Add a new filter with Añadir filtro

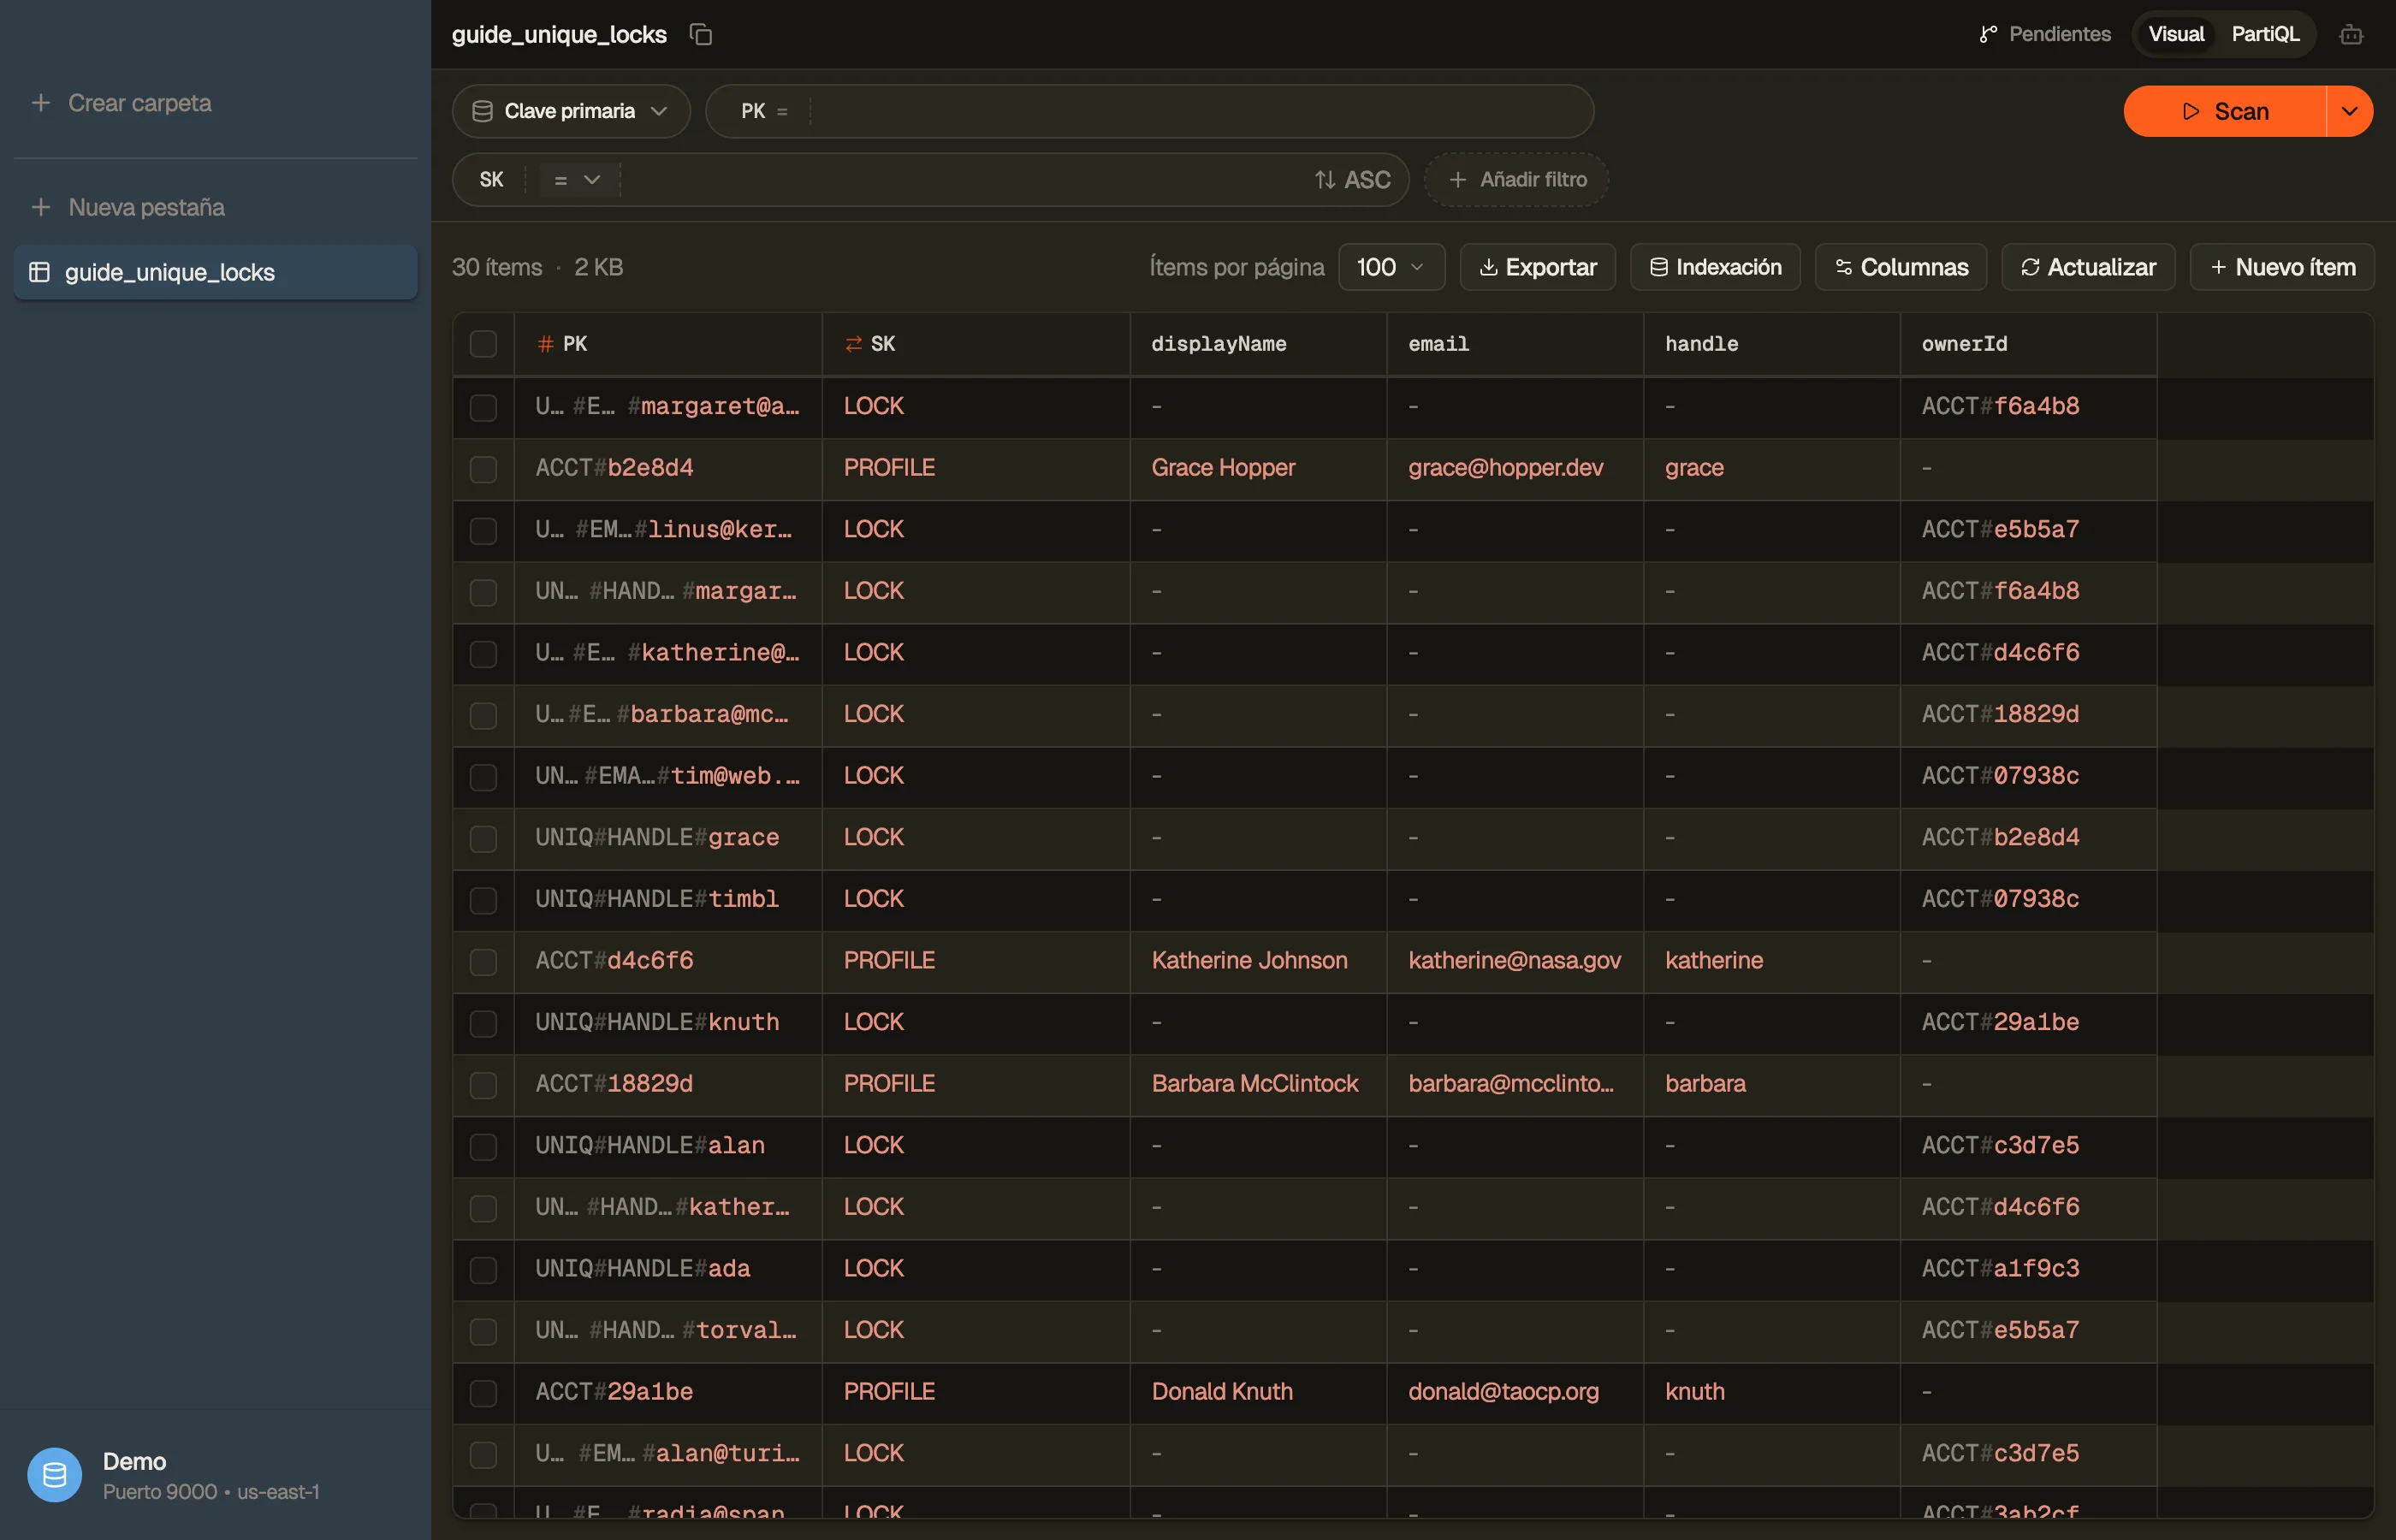tap(1517, 180)
